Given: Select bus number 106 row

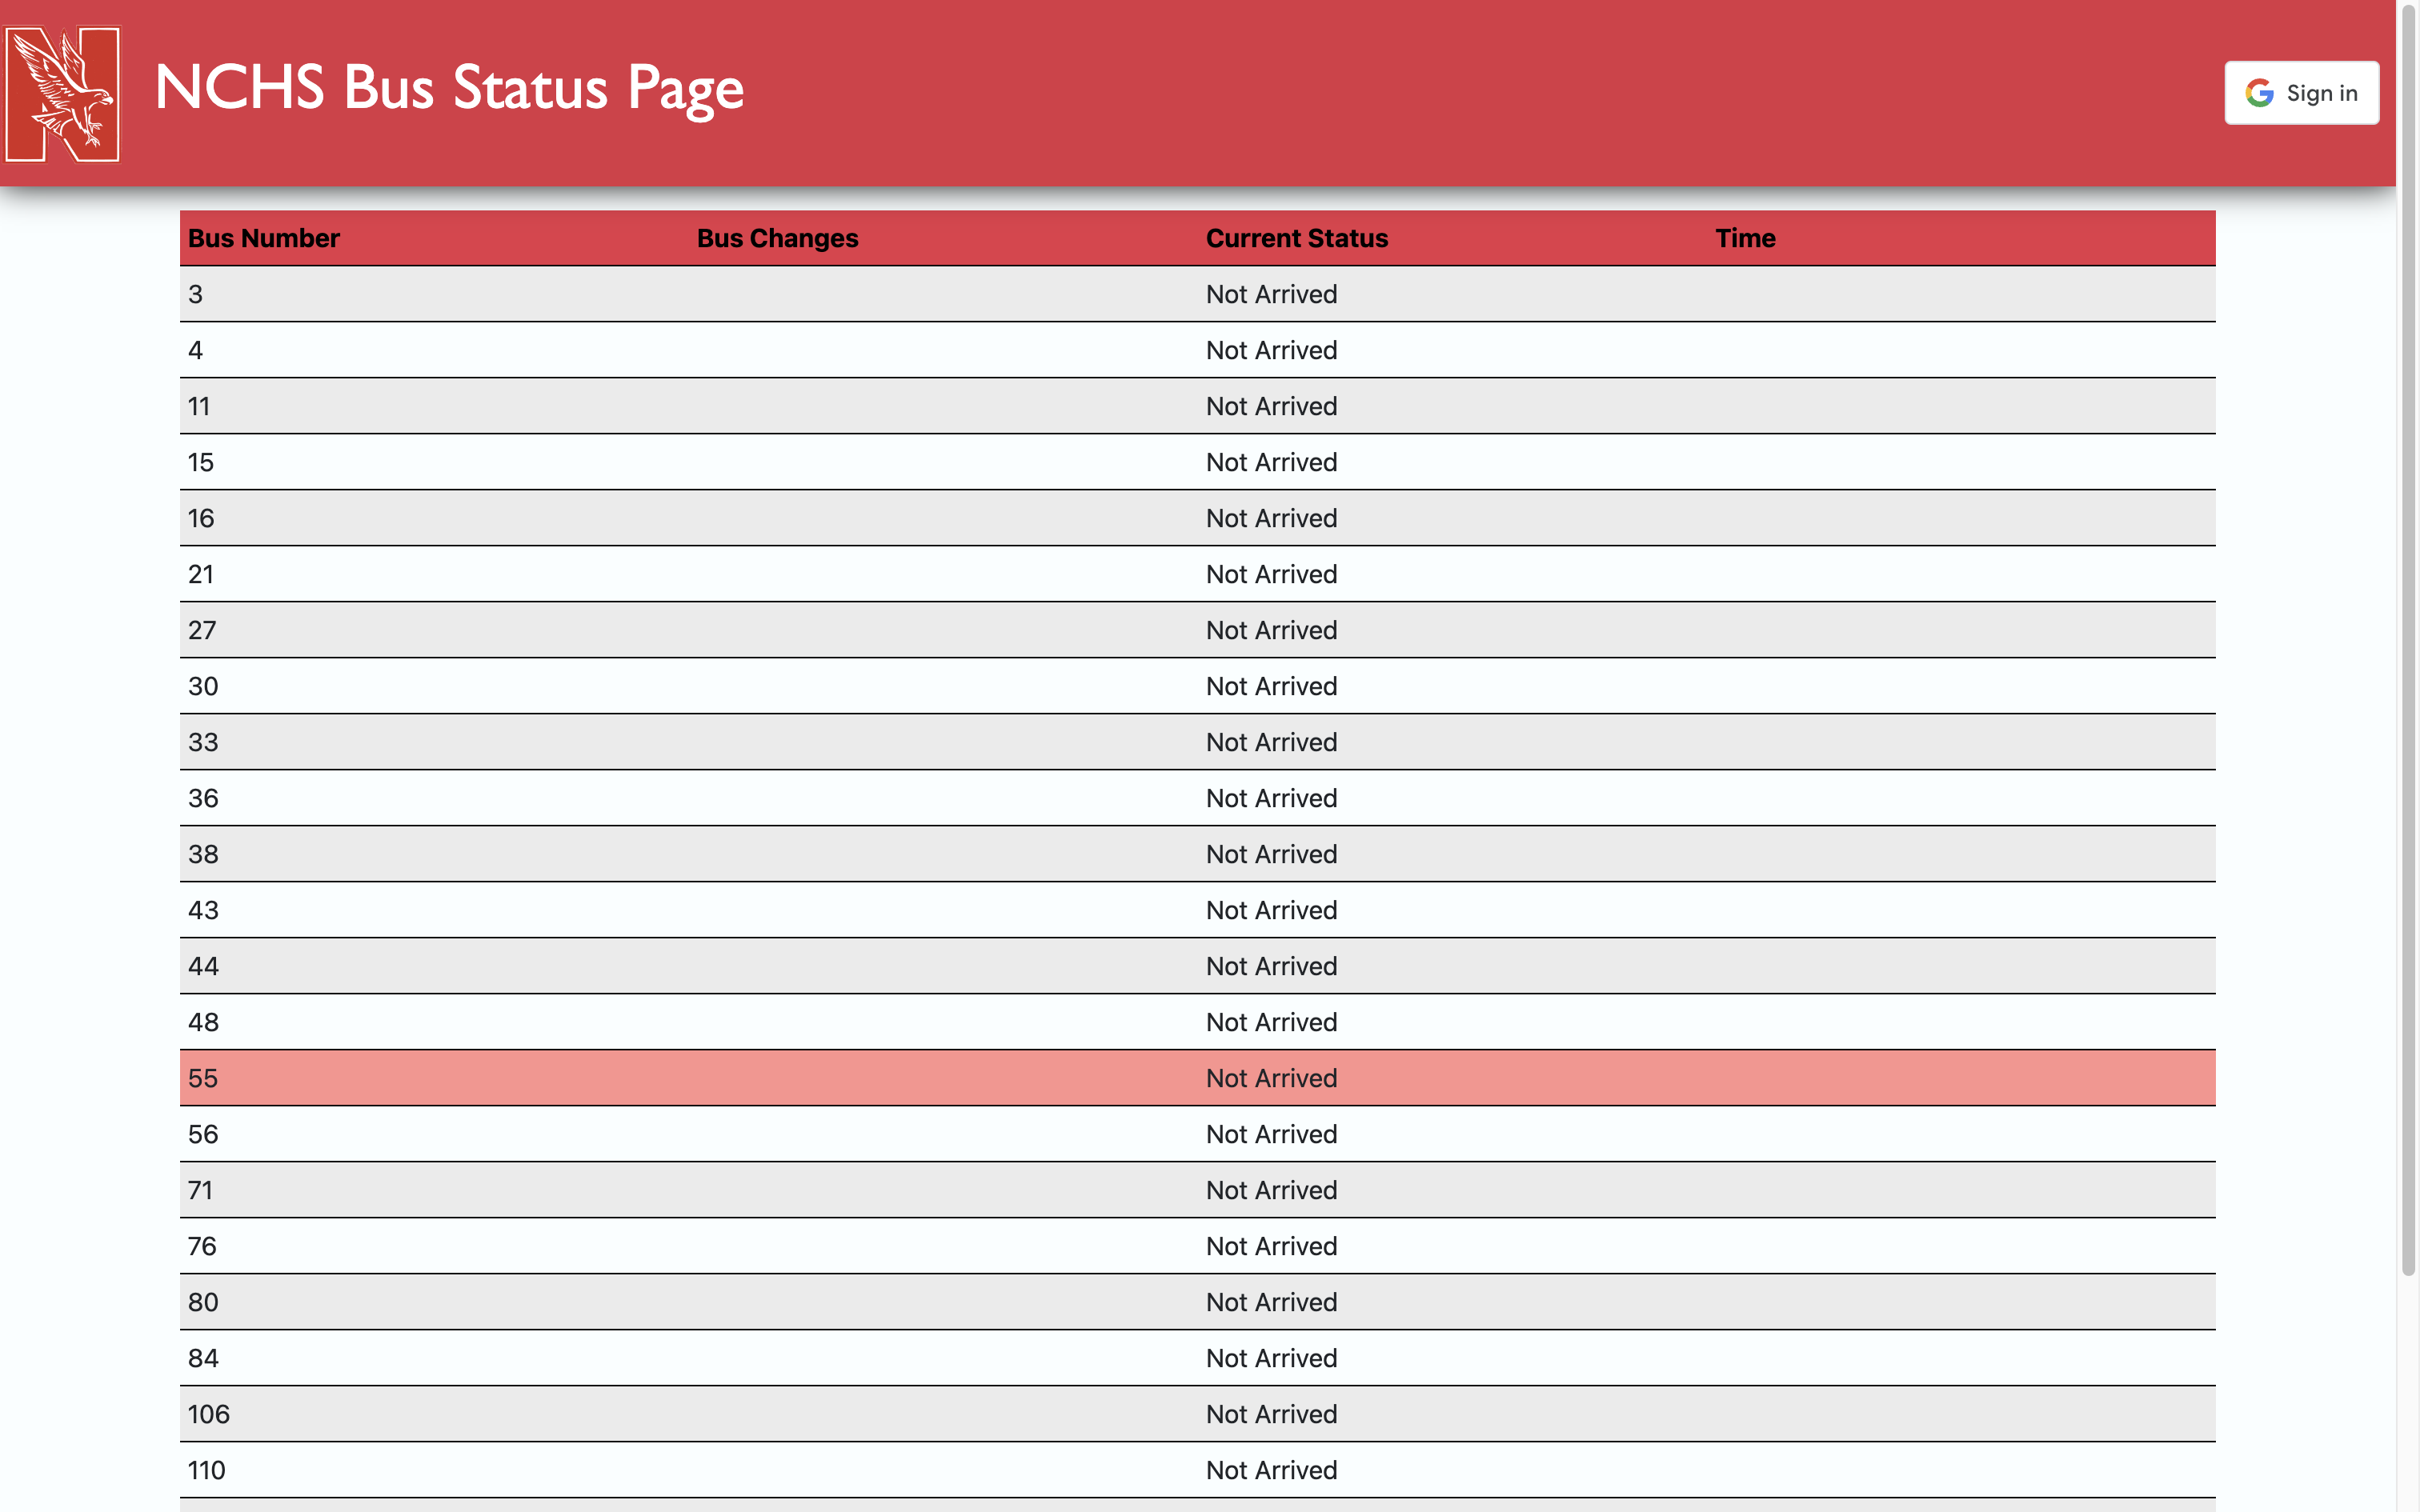Looking at the screenshot, I should (x=1197, y=1414).
